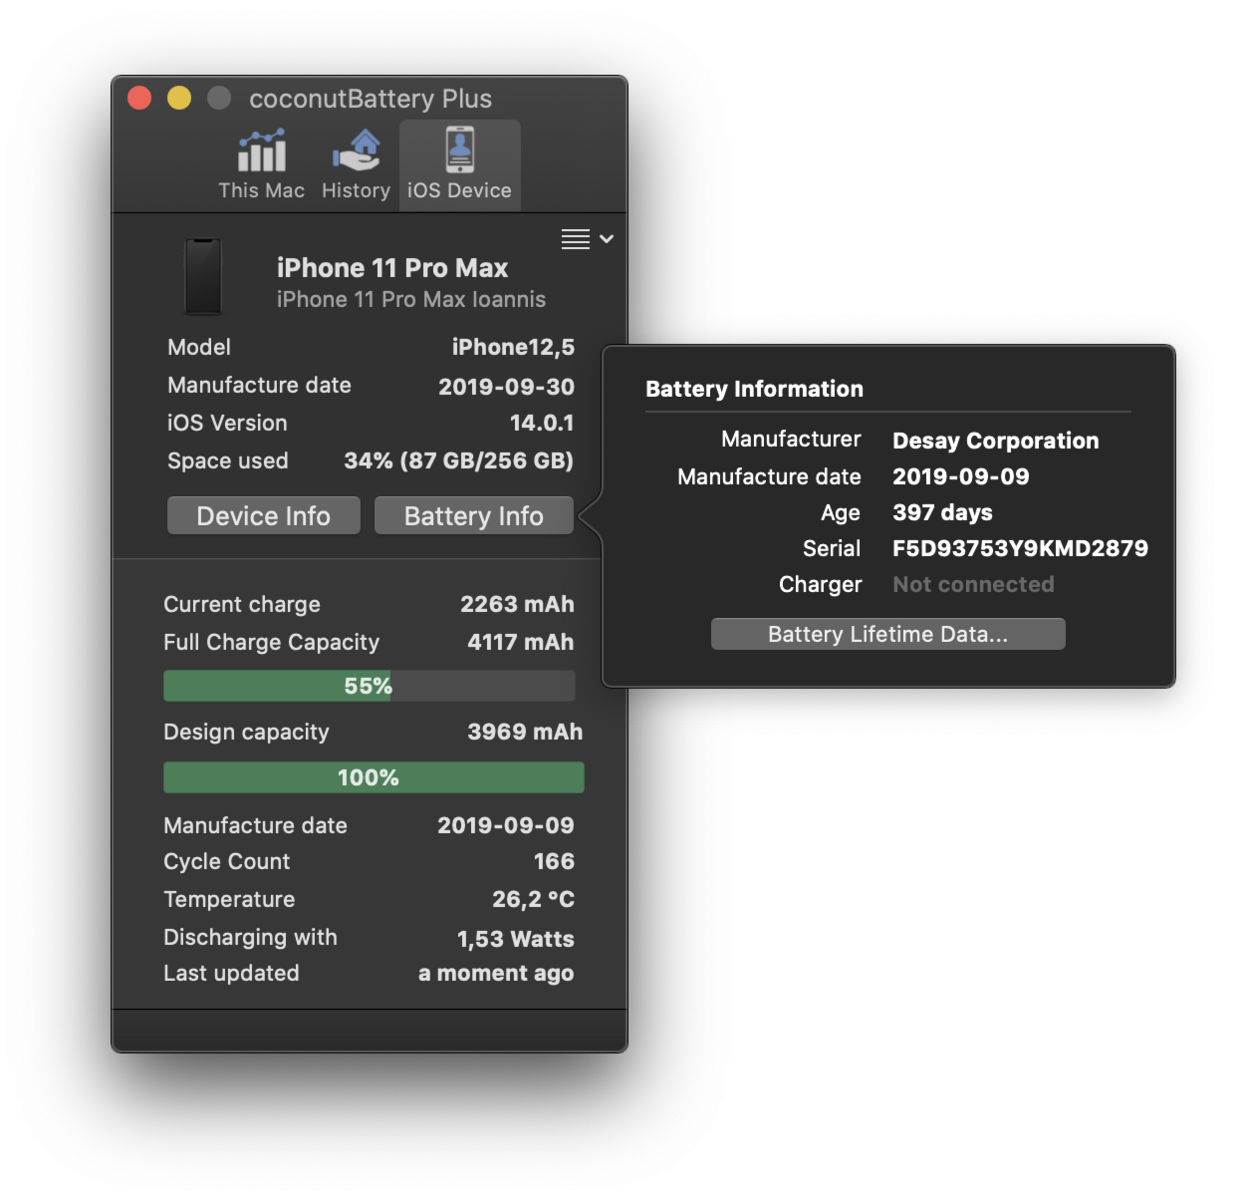This screenshot has height=1200, width=1247.
Task: Click the Cycle Count value 166
Action: (x=554, y=861)
